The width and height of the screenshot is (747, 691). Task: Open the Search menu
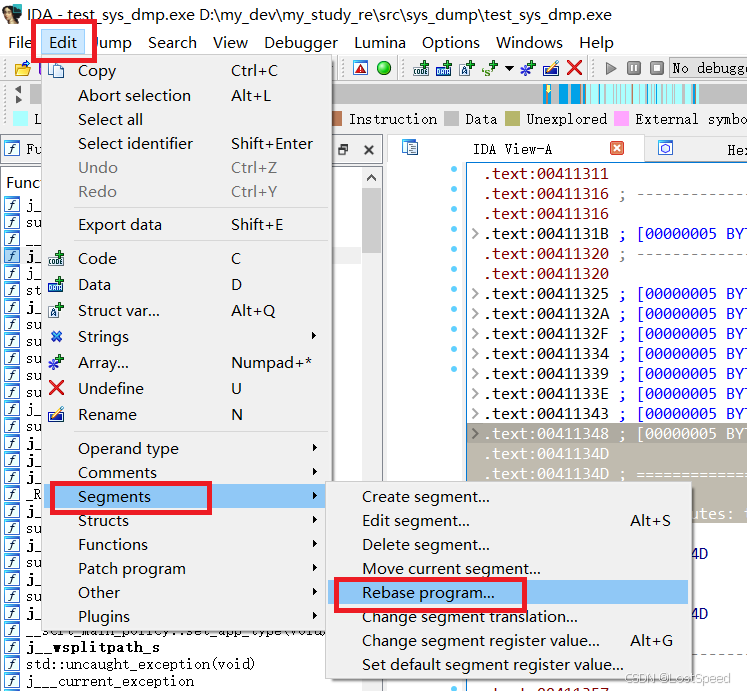(172, 42)
